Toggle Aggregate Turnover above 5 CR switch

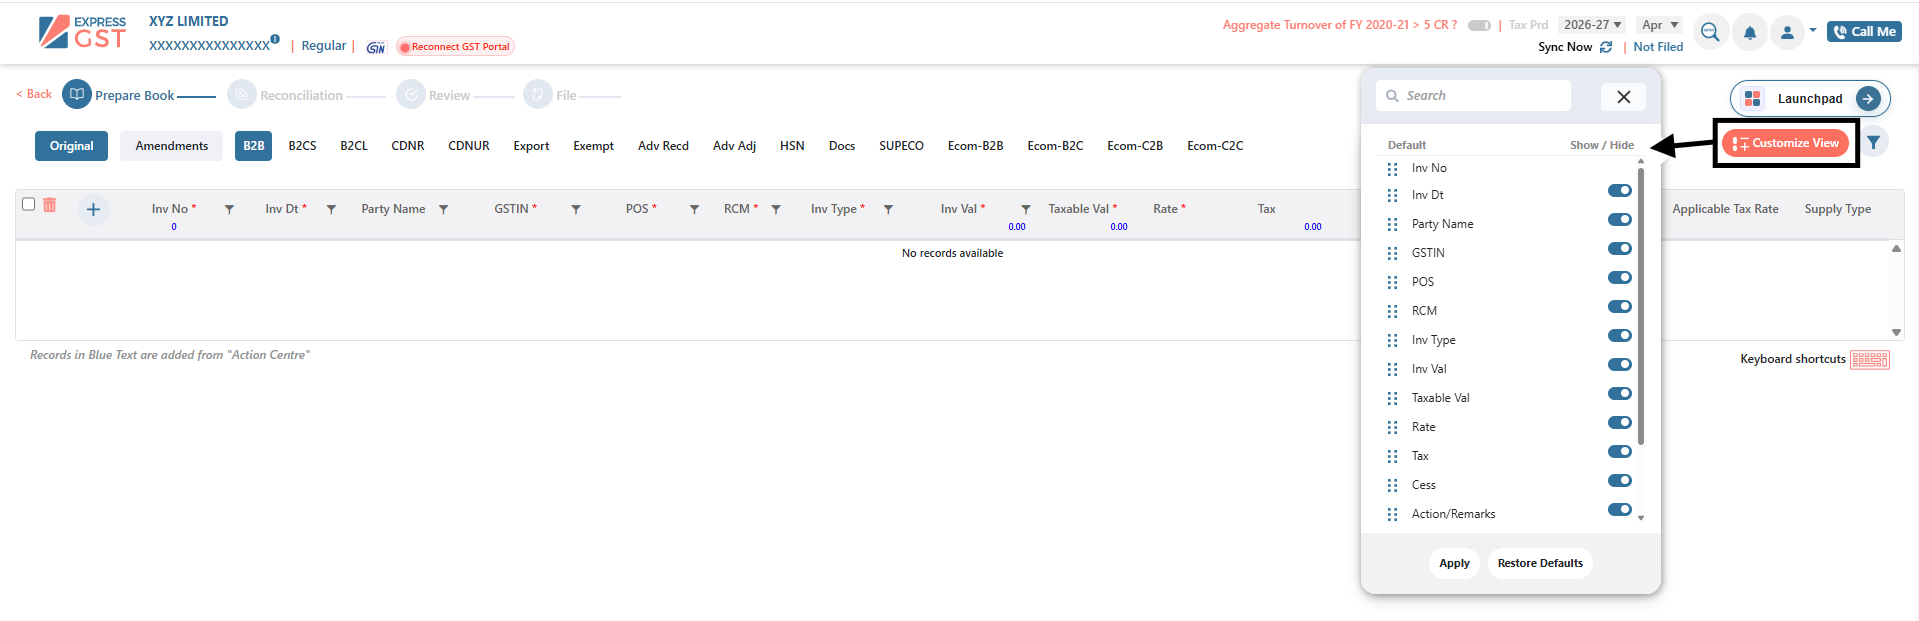point(1479,25)
